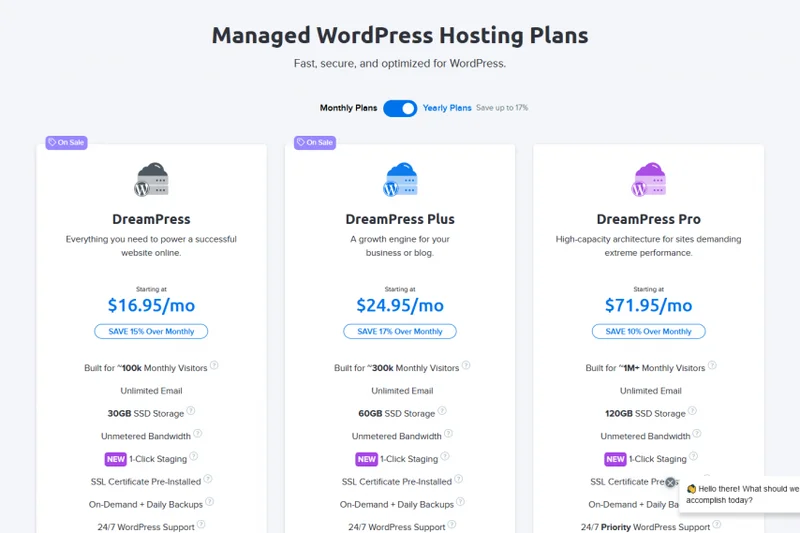Toggle the Monthly/Yearly plans switch

[400, 108]
